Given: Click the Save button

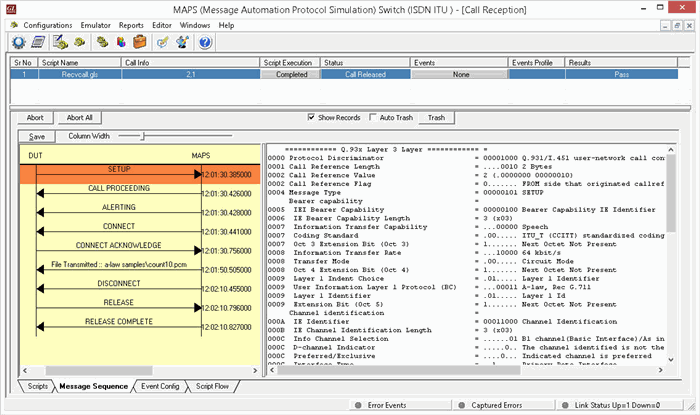Looking at the screenshot, I should point(37,137).
